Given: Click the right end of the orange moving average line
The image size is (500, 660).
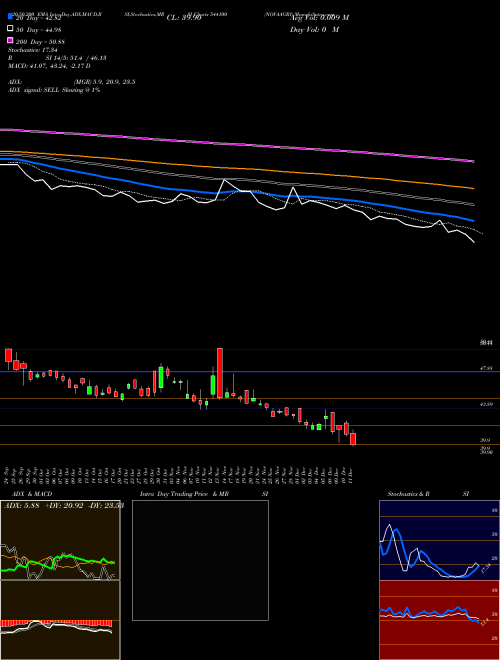Looking at the screenshot, I should click(473, 188).
